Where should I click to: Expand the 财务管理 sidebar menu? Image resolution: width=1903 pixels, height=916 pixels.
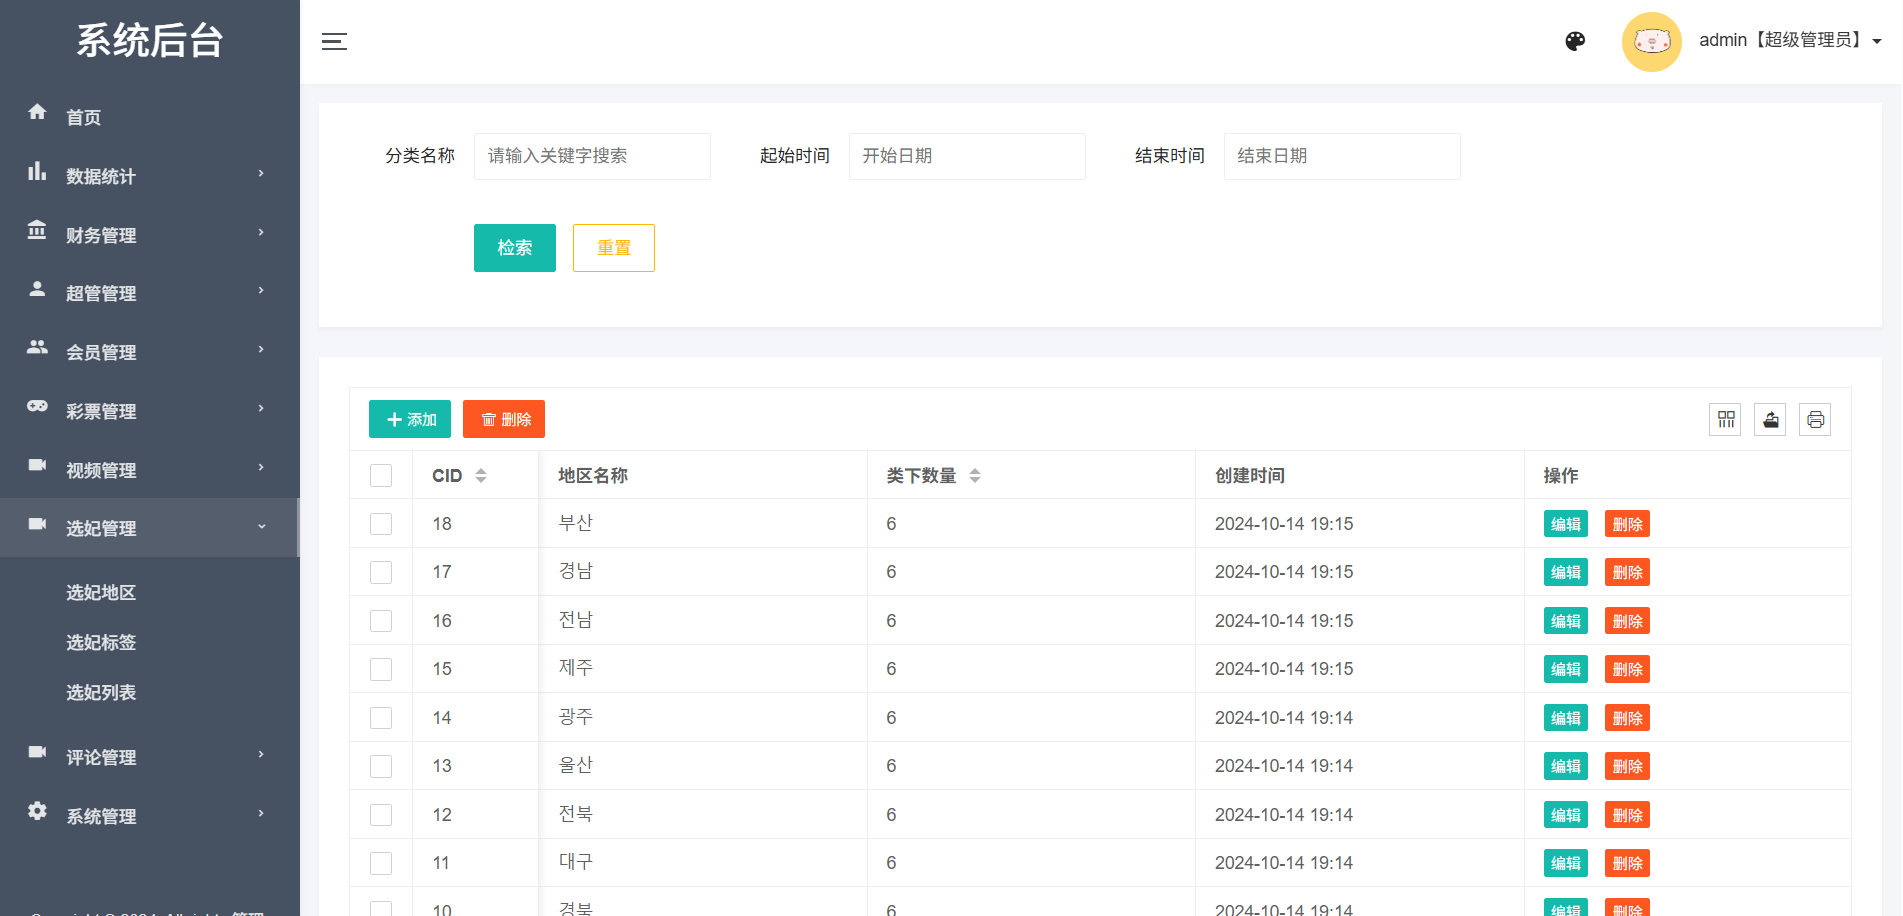pos(150,234)
